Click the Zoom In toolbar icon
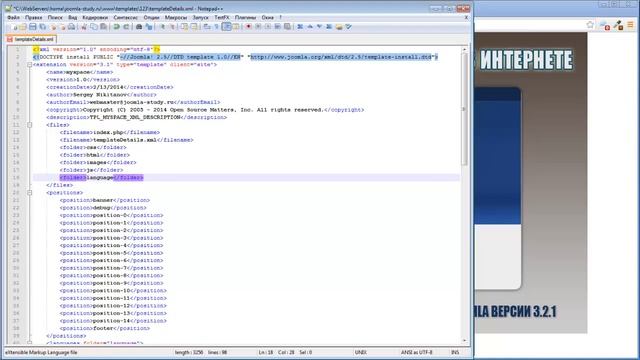This screenshot has height=360, width=640. tap(162, 27)
